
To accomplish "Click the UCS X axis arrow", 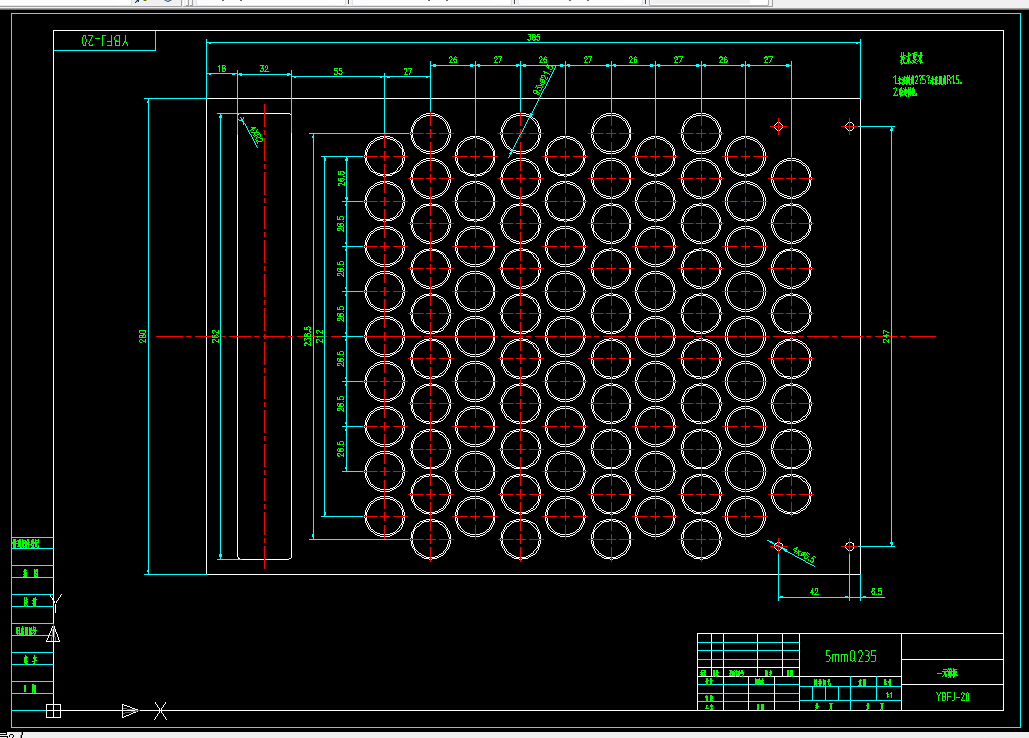I will 130,710.
